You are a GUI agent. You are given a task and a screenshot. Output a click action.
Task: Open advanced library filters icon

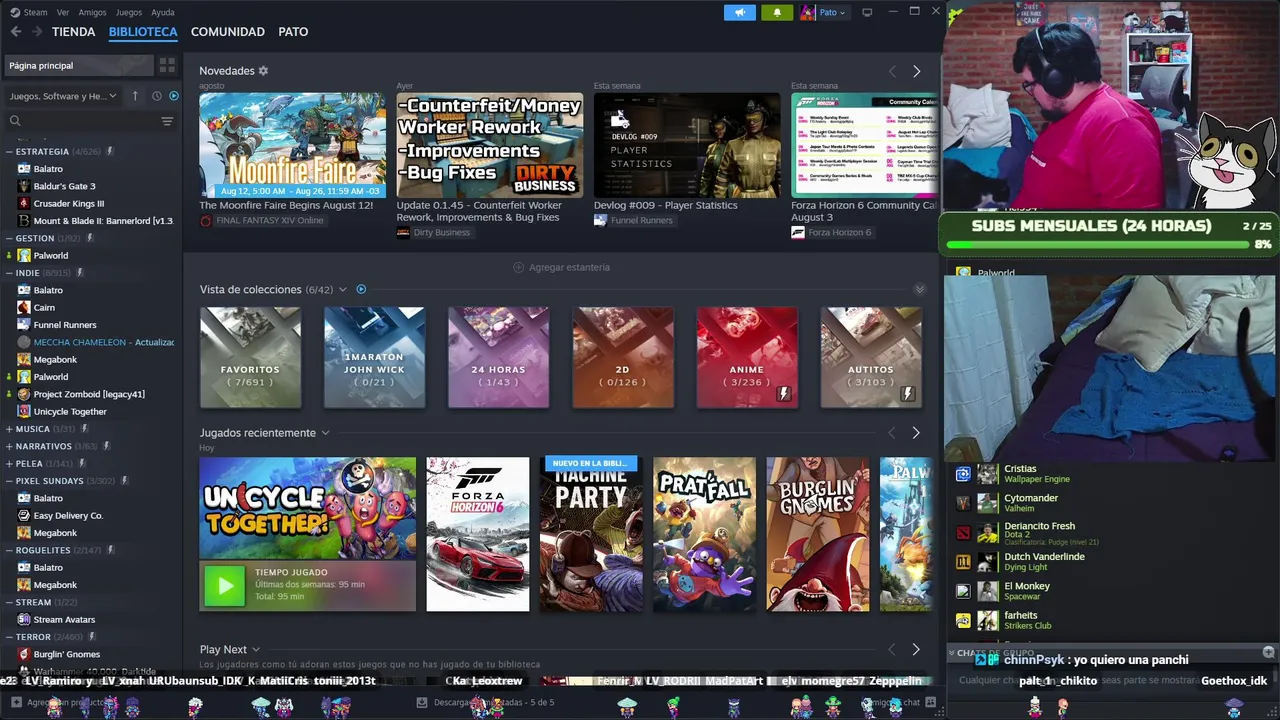[167, 121]
